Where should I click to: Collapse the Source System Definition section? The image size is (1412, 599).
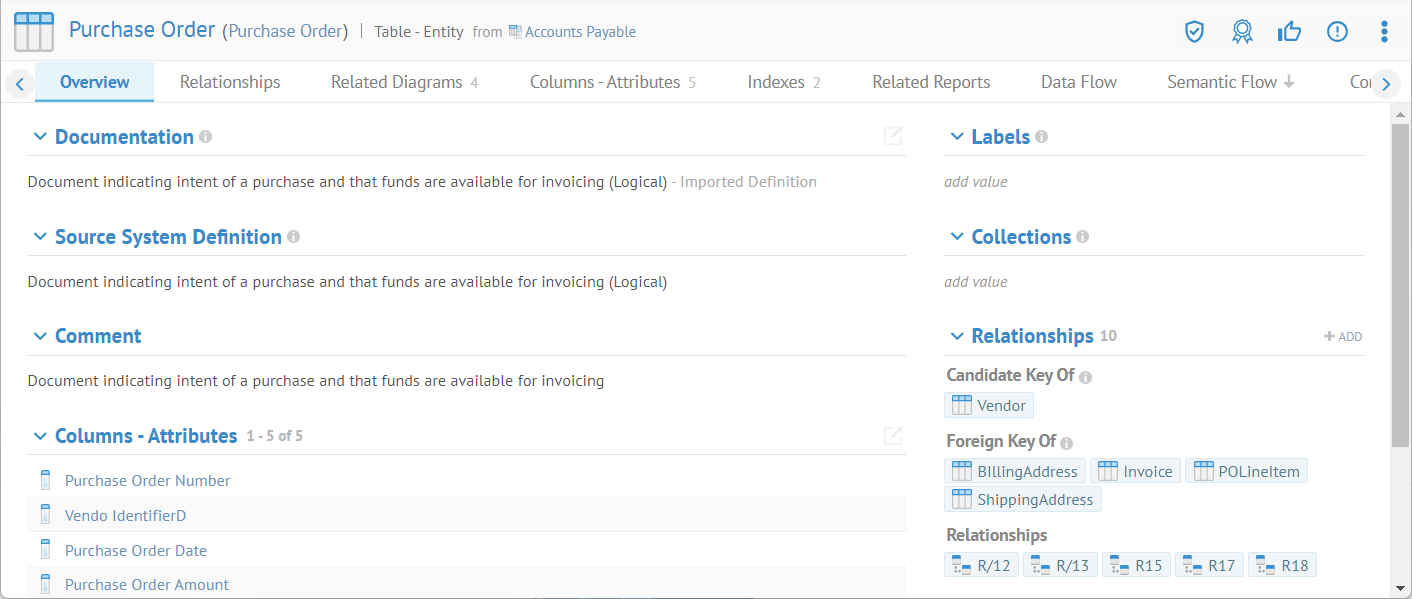(40, 237)
